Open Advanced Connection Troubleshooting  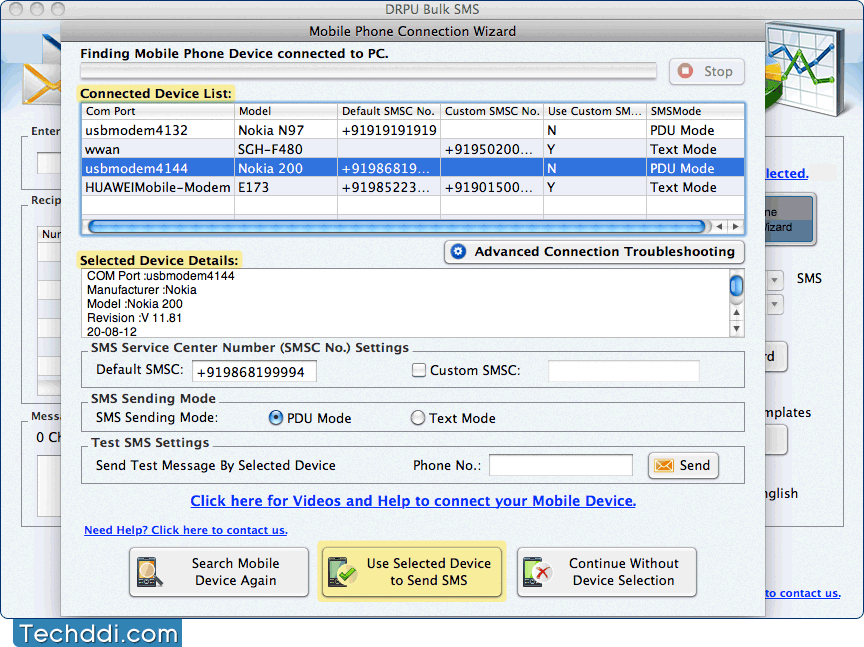pos(594,252)
